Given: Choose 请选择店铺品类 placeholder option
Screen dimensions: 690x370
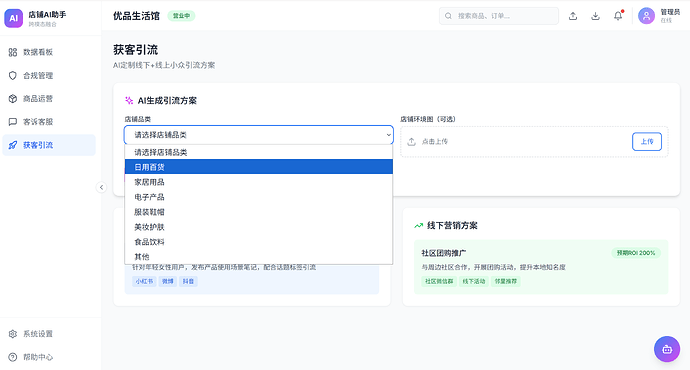Looking at the screenshot, I should pyautogui.click(x=259, y=152).
